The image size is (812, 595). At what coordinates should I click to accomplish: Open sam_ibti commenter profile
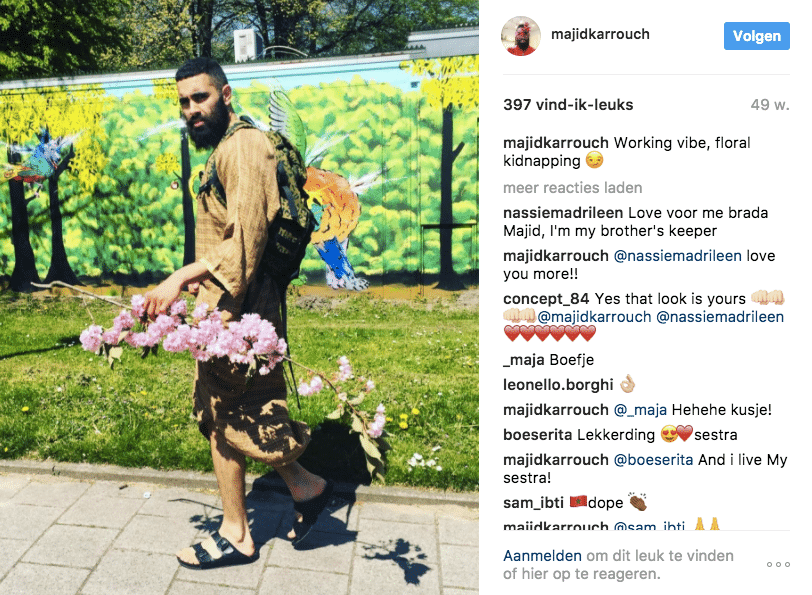[533, 503]
